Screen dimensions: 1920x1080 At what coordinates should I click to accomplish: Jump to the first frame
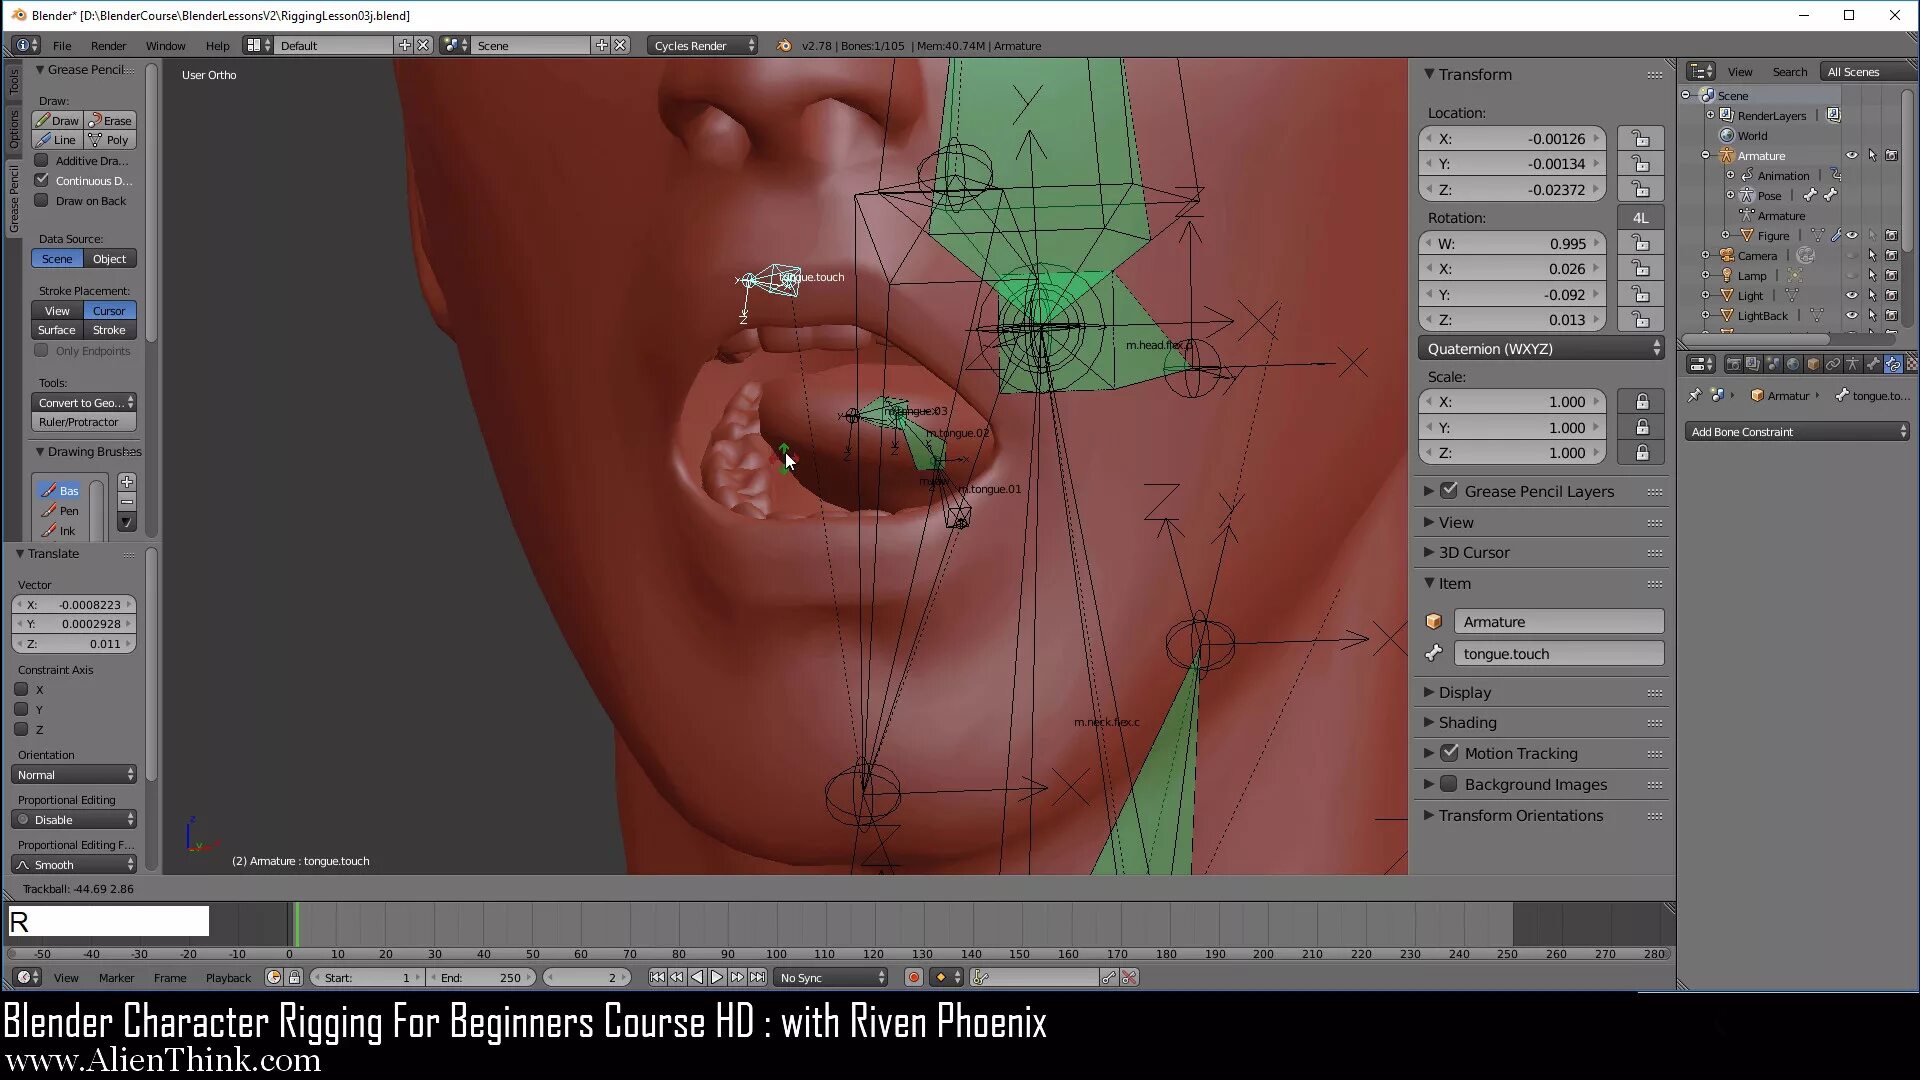(x=657, y=978)
